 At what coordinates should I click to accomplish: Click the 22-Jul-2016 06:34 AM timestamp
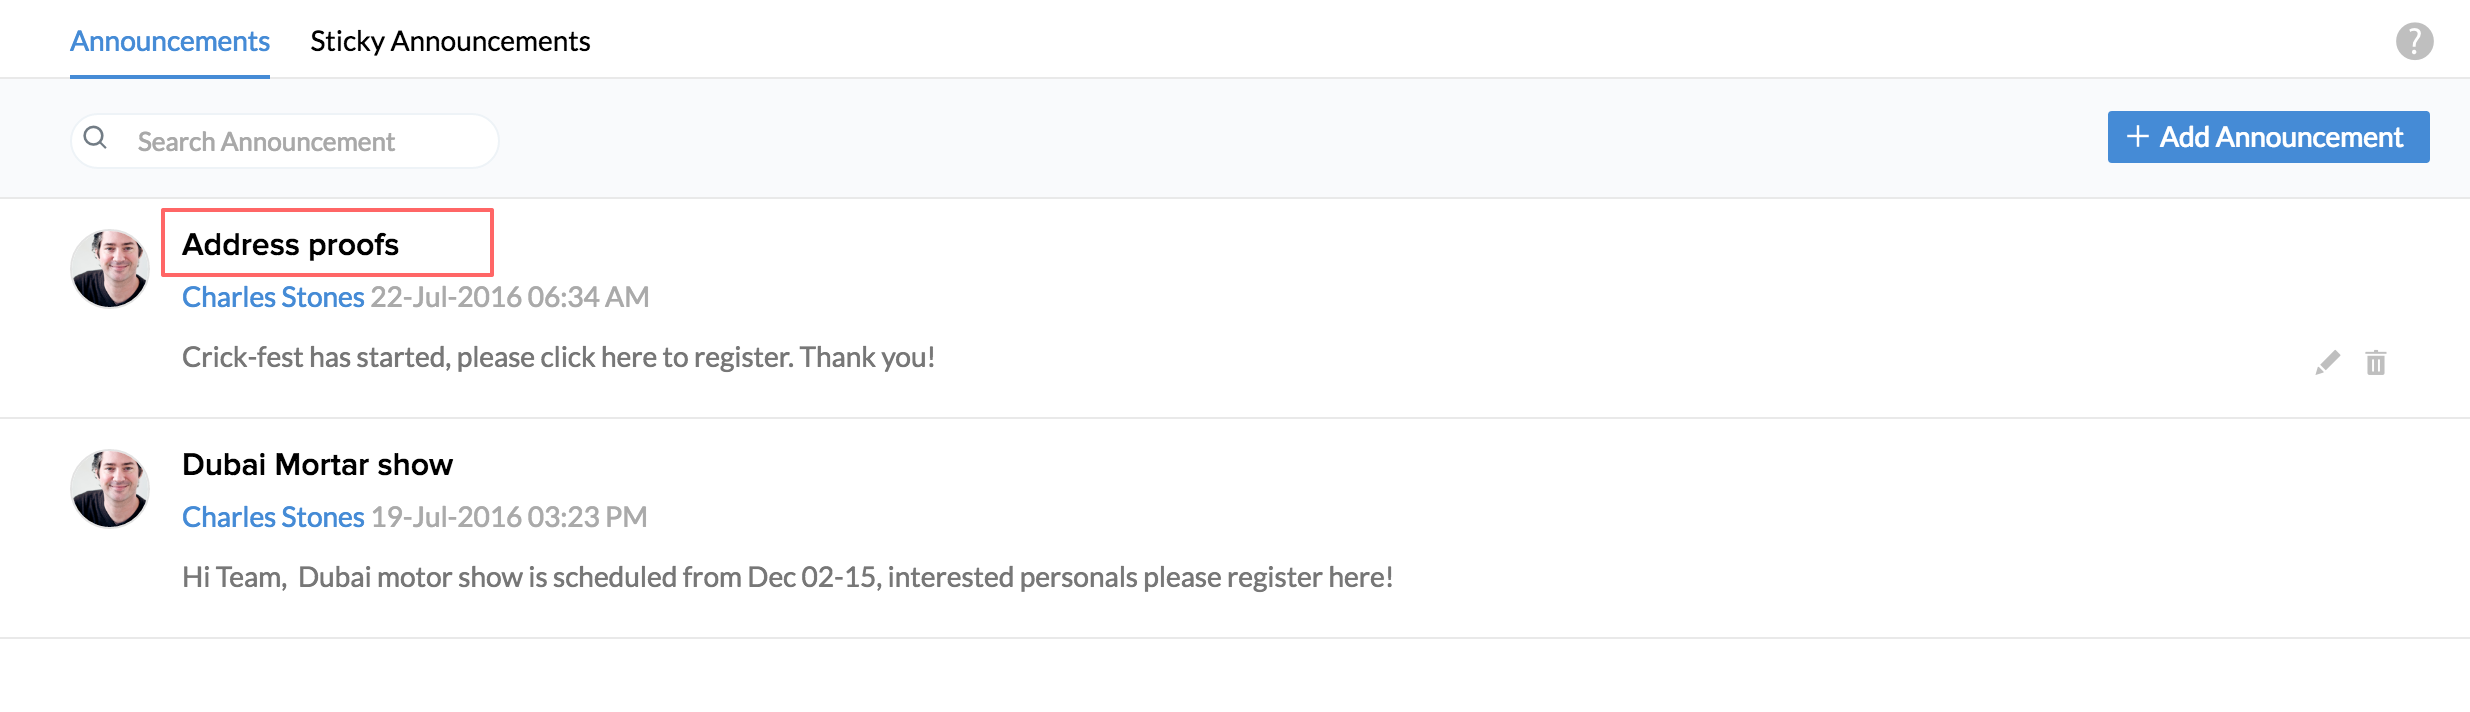point(510,297)
